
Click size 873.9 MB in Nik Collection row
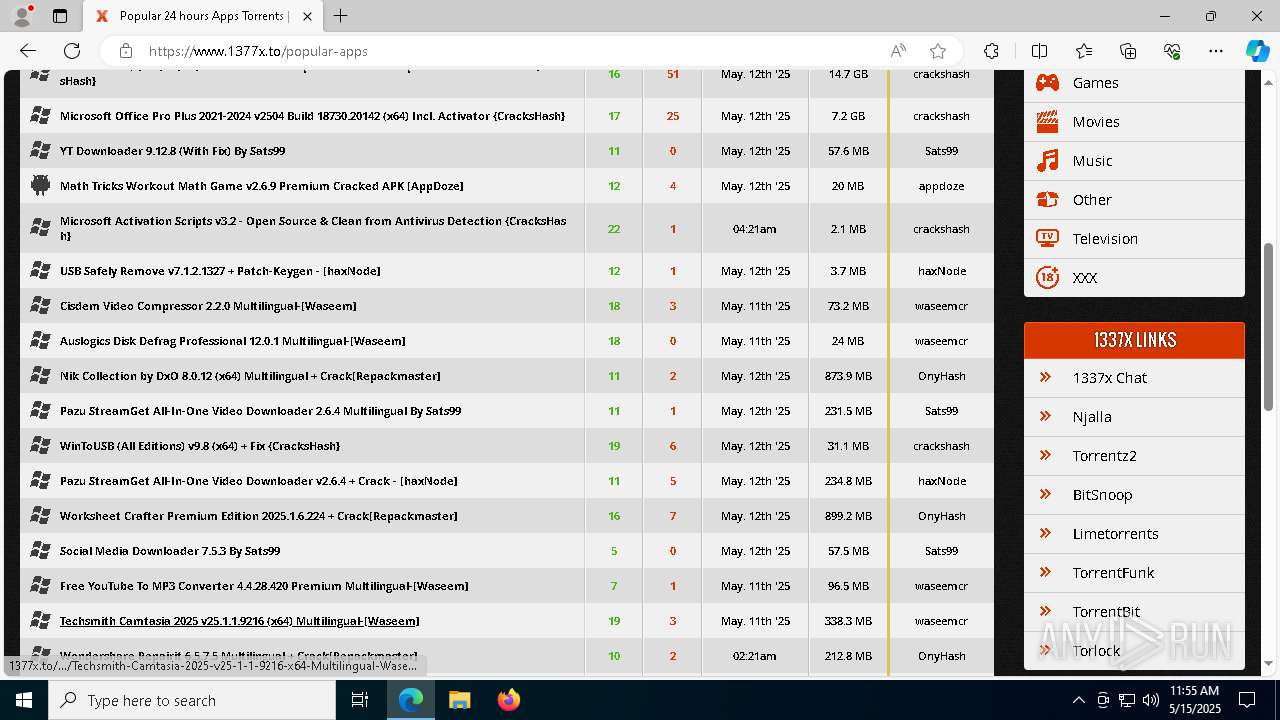[x=848, y=376]
